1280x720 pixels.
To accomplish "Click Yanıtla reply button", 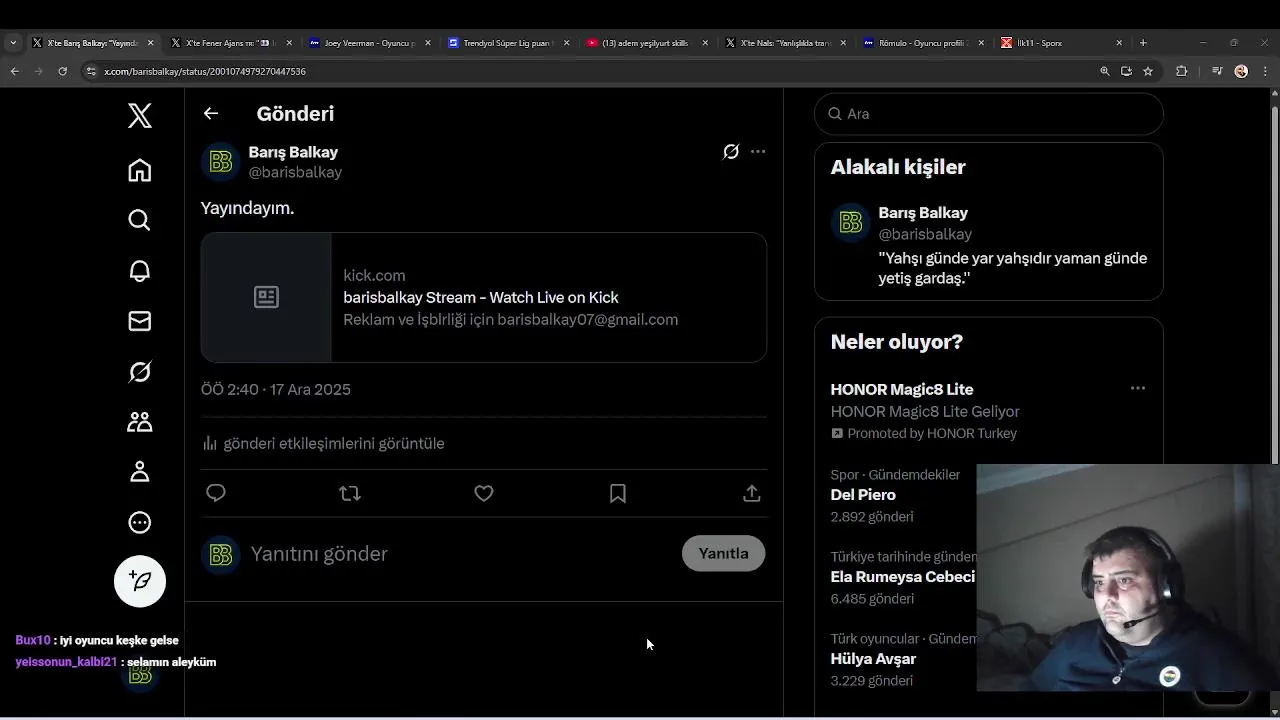I will pyautogui.click(x=724, y=553).
